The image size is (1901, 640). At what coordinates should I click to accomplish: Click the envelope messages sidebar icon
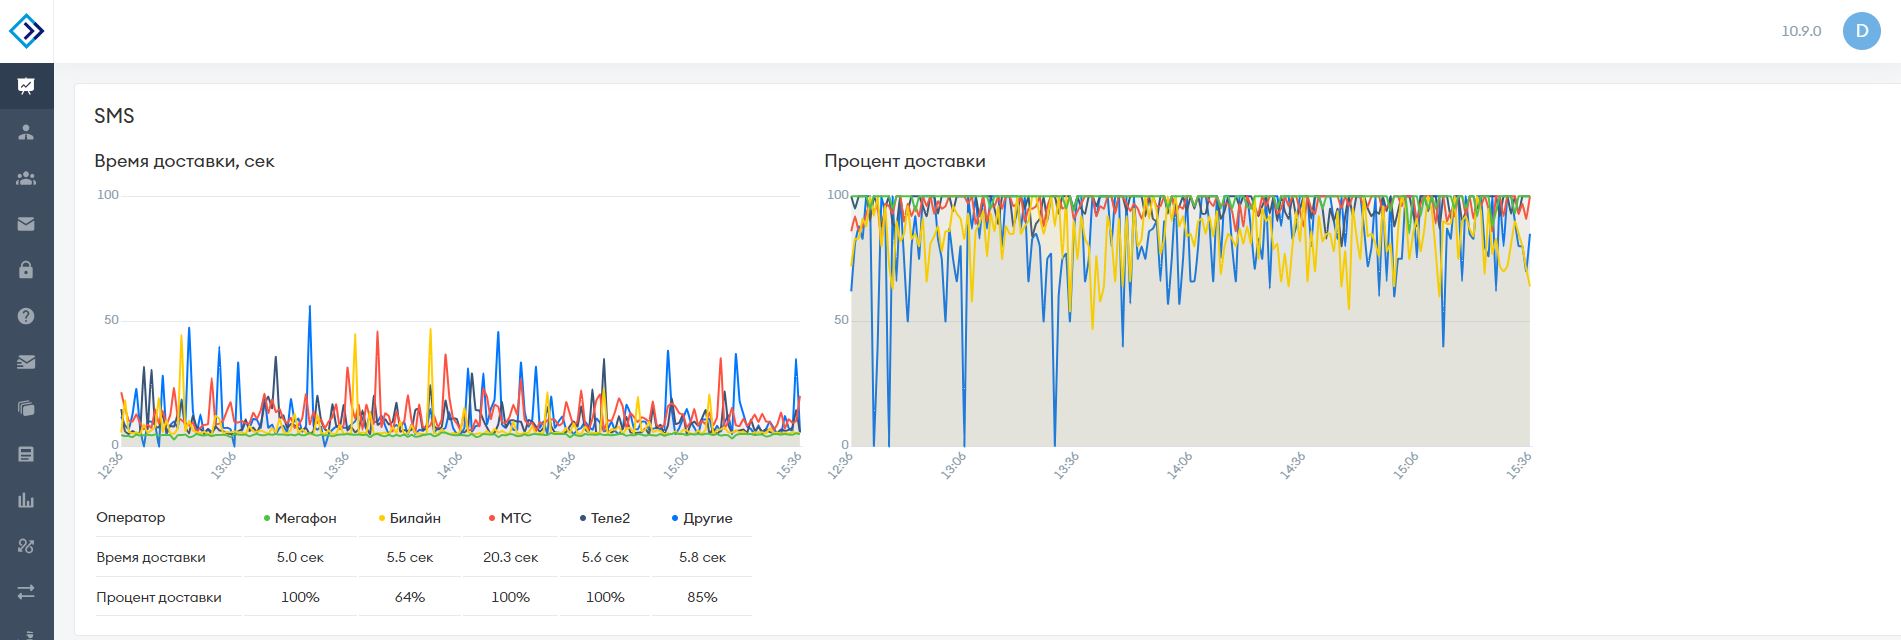[26, 224]
